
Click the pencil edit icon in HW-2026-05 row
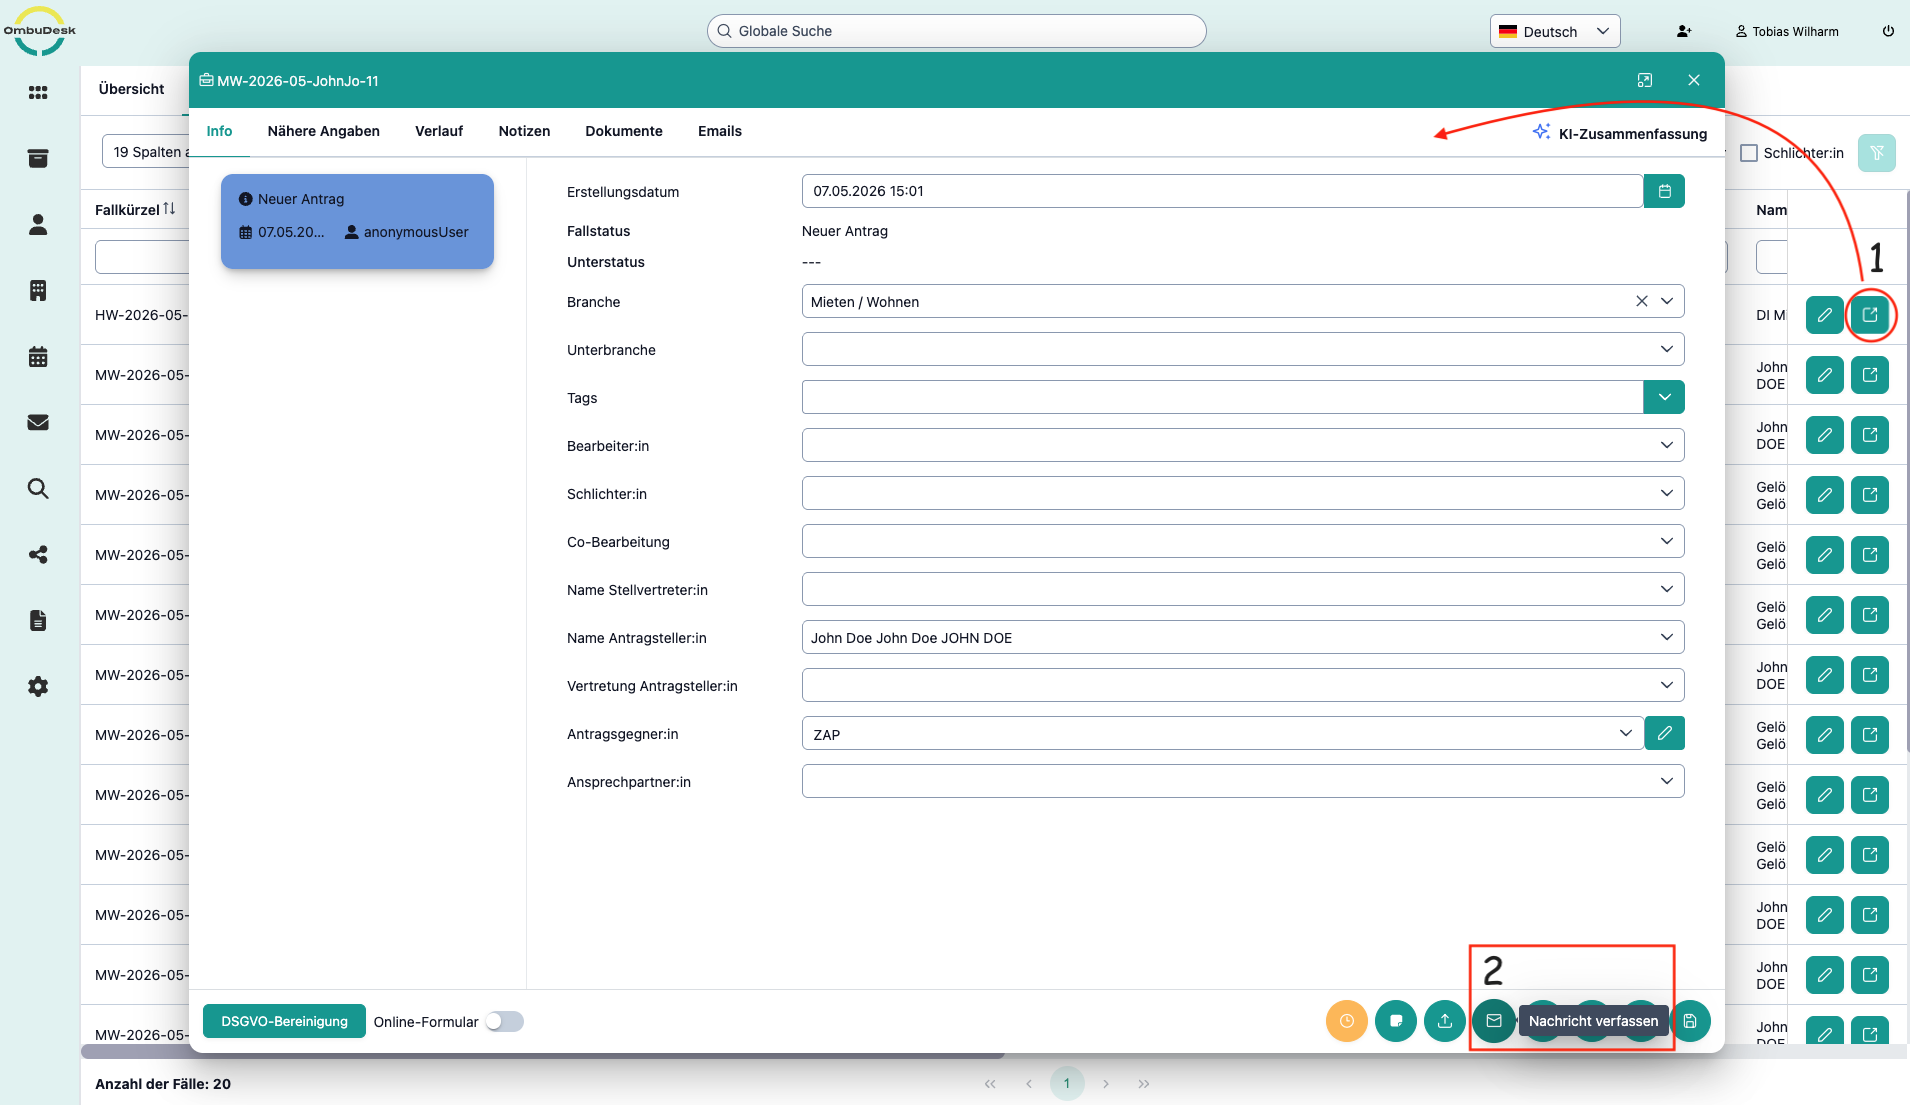coord(1824,315)
